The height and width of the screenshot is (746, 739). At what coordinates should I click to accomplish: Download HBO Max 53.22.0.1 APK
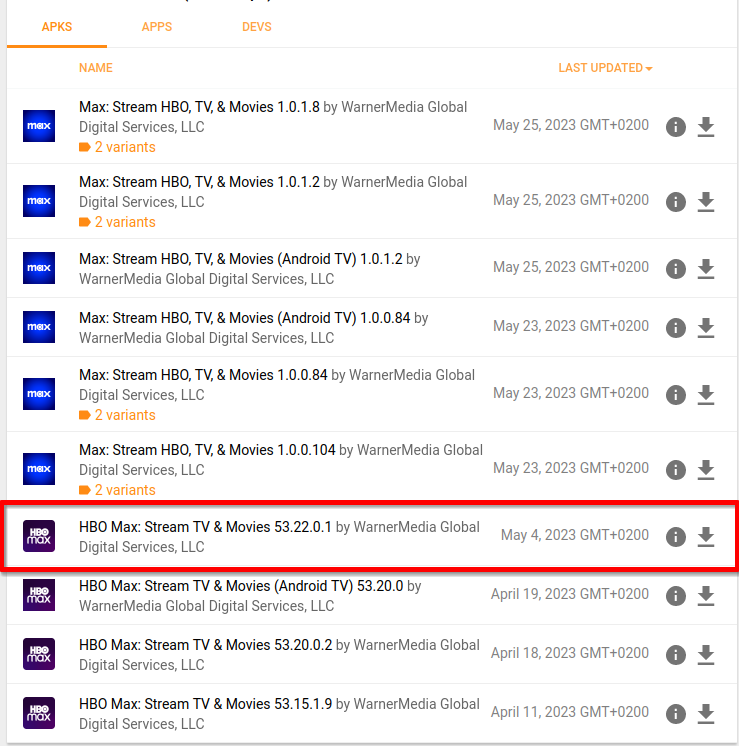coord(706,537)
